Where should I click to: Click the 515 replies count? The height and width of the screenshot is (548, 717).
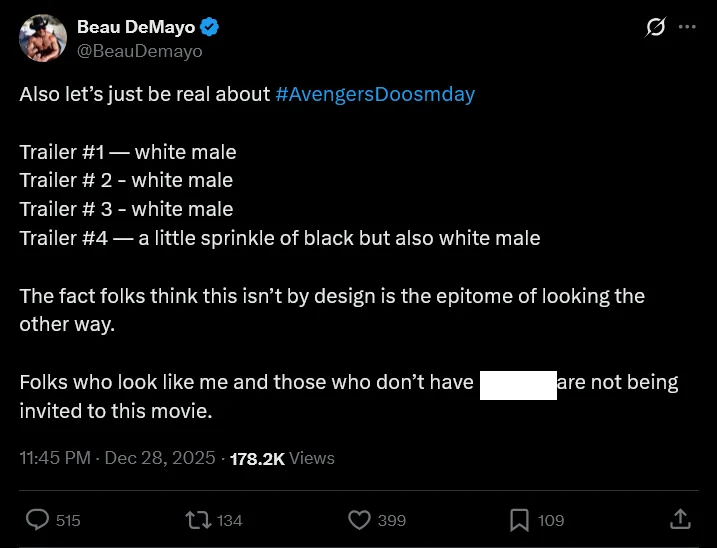[68, 520]
